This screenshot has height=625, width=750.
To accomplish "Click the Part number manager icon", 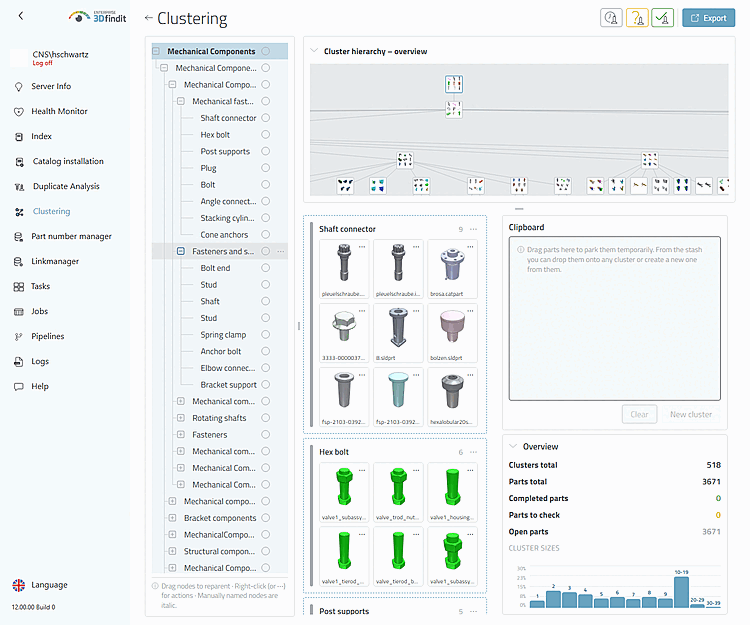I will click(x=19, y=237).
